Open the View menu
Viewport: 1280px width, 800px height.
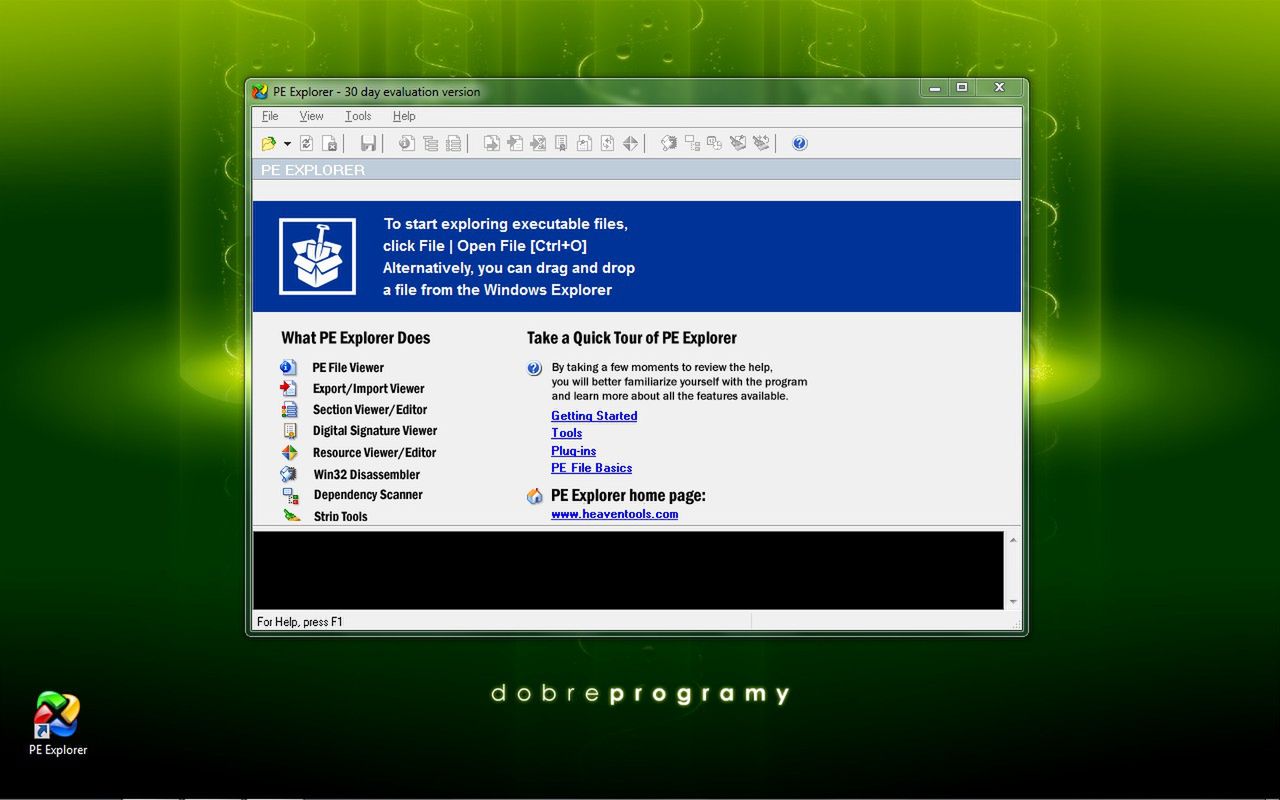point(311,116)
